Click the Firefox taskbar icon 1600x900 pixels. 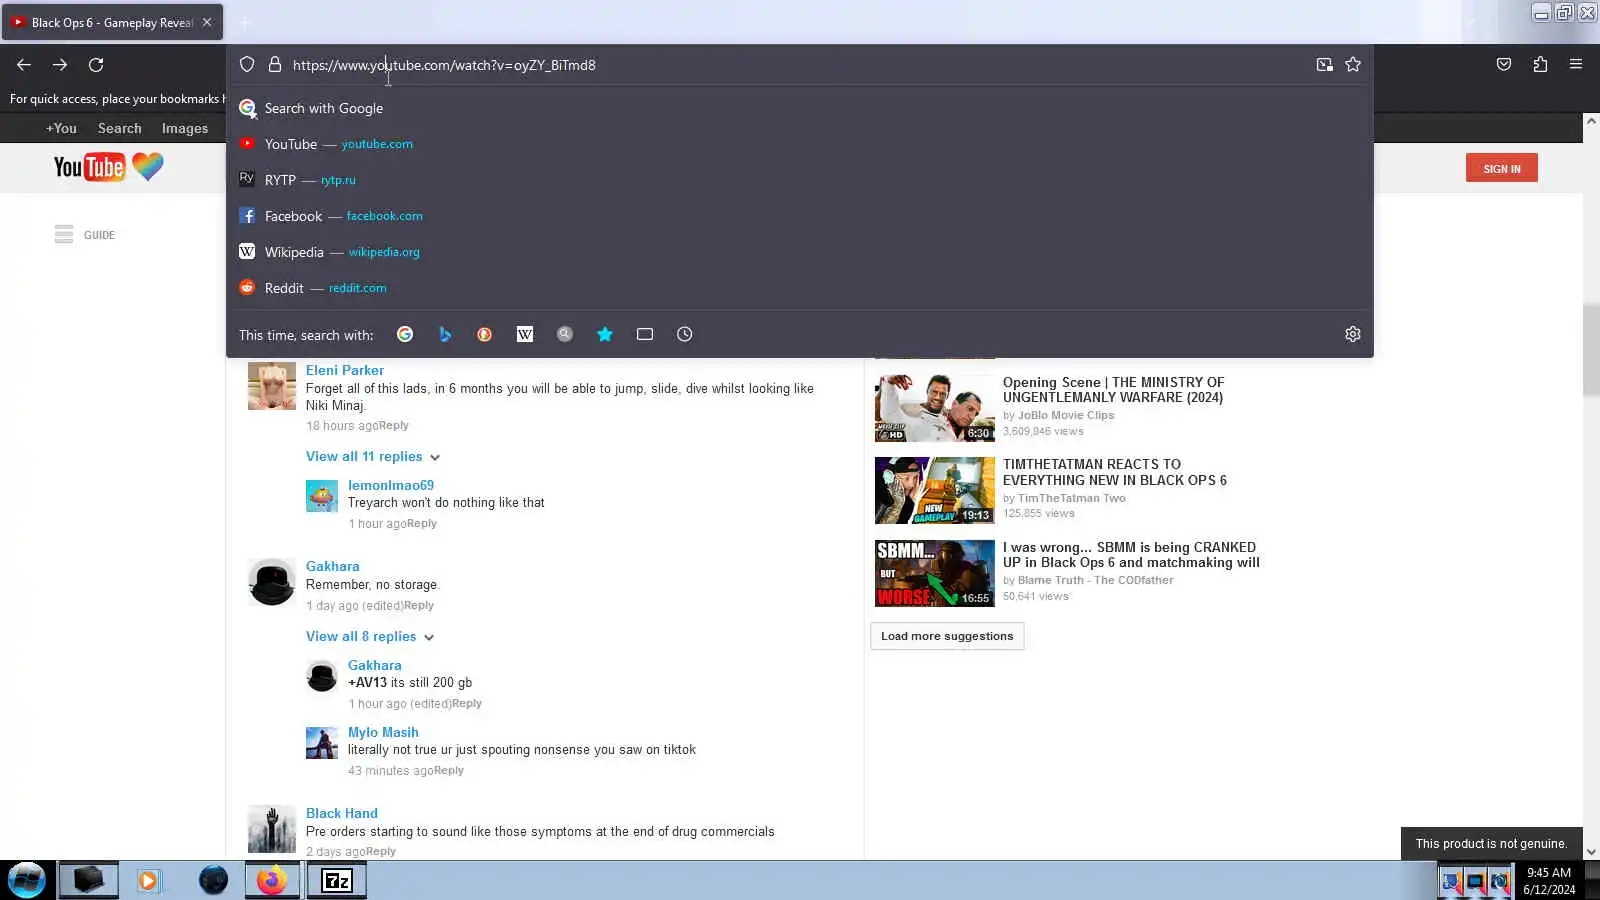pos(272,881)
